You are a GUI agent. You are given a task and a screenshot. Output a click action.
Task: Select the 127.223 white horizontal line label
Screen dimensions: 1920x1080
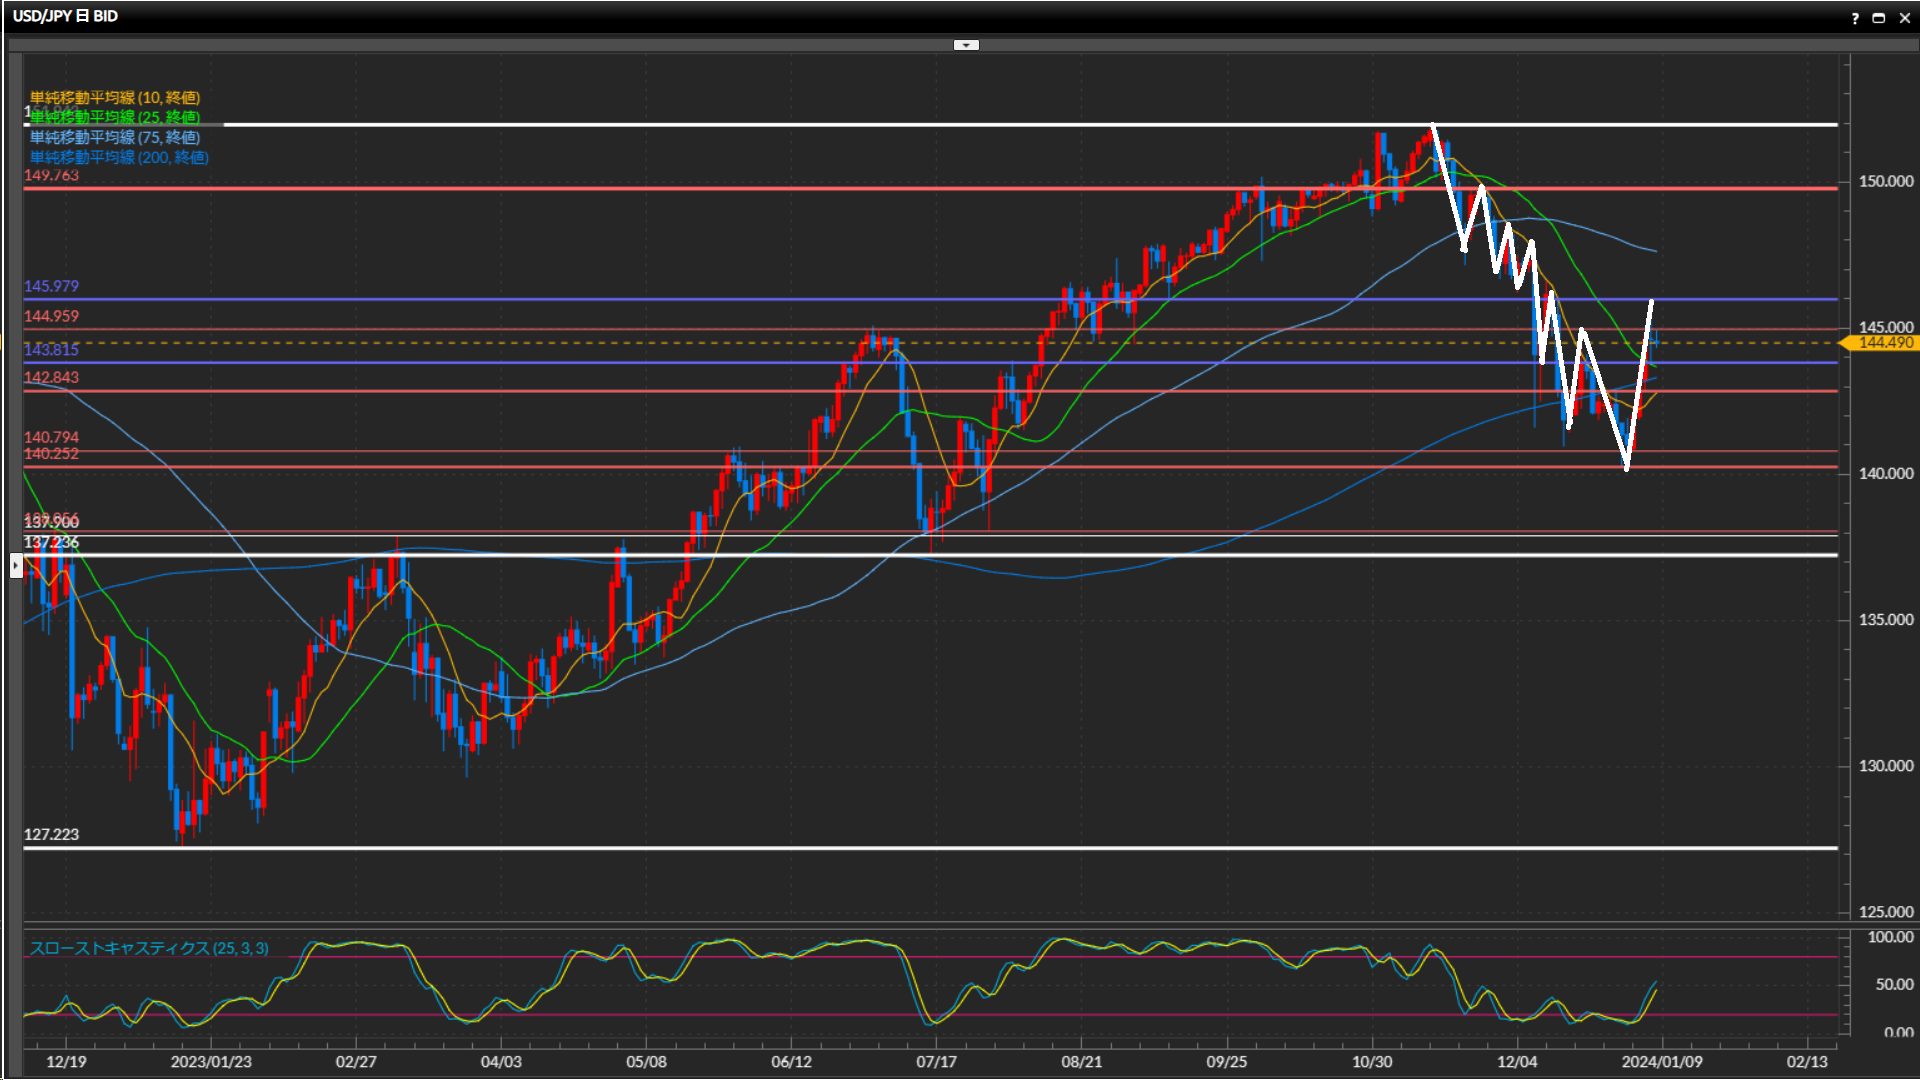click(51, 834)
